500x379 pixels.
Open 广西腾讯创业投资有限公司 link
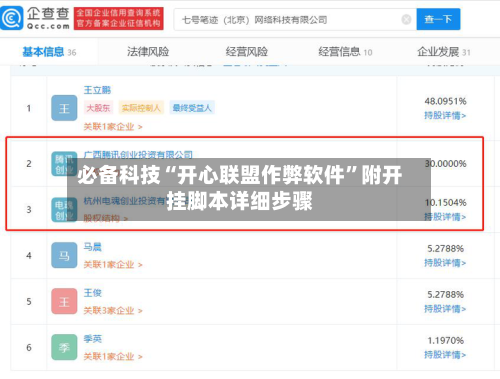click(138, 155)
